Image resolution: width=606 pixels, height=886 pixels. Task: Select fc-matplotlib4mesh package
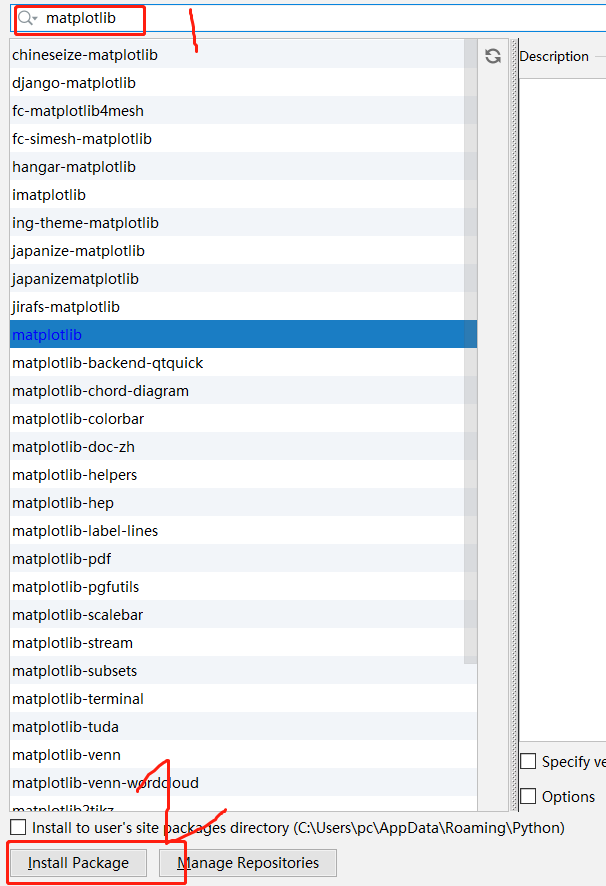point(243,111)
